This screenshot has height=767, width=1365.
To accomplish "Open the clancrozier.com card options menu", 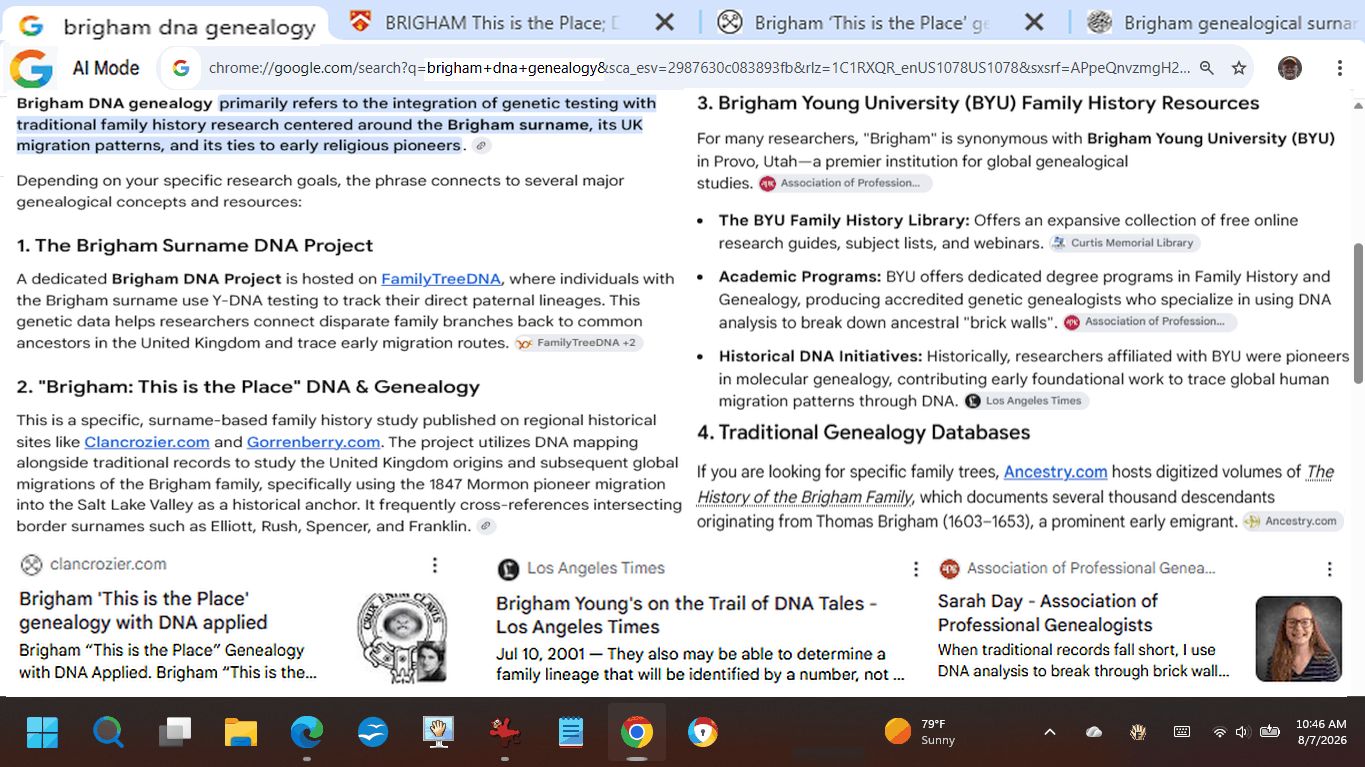I will coord(434,565).
